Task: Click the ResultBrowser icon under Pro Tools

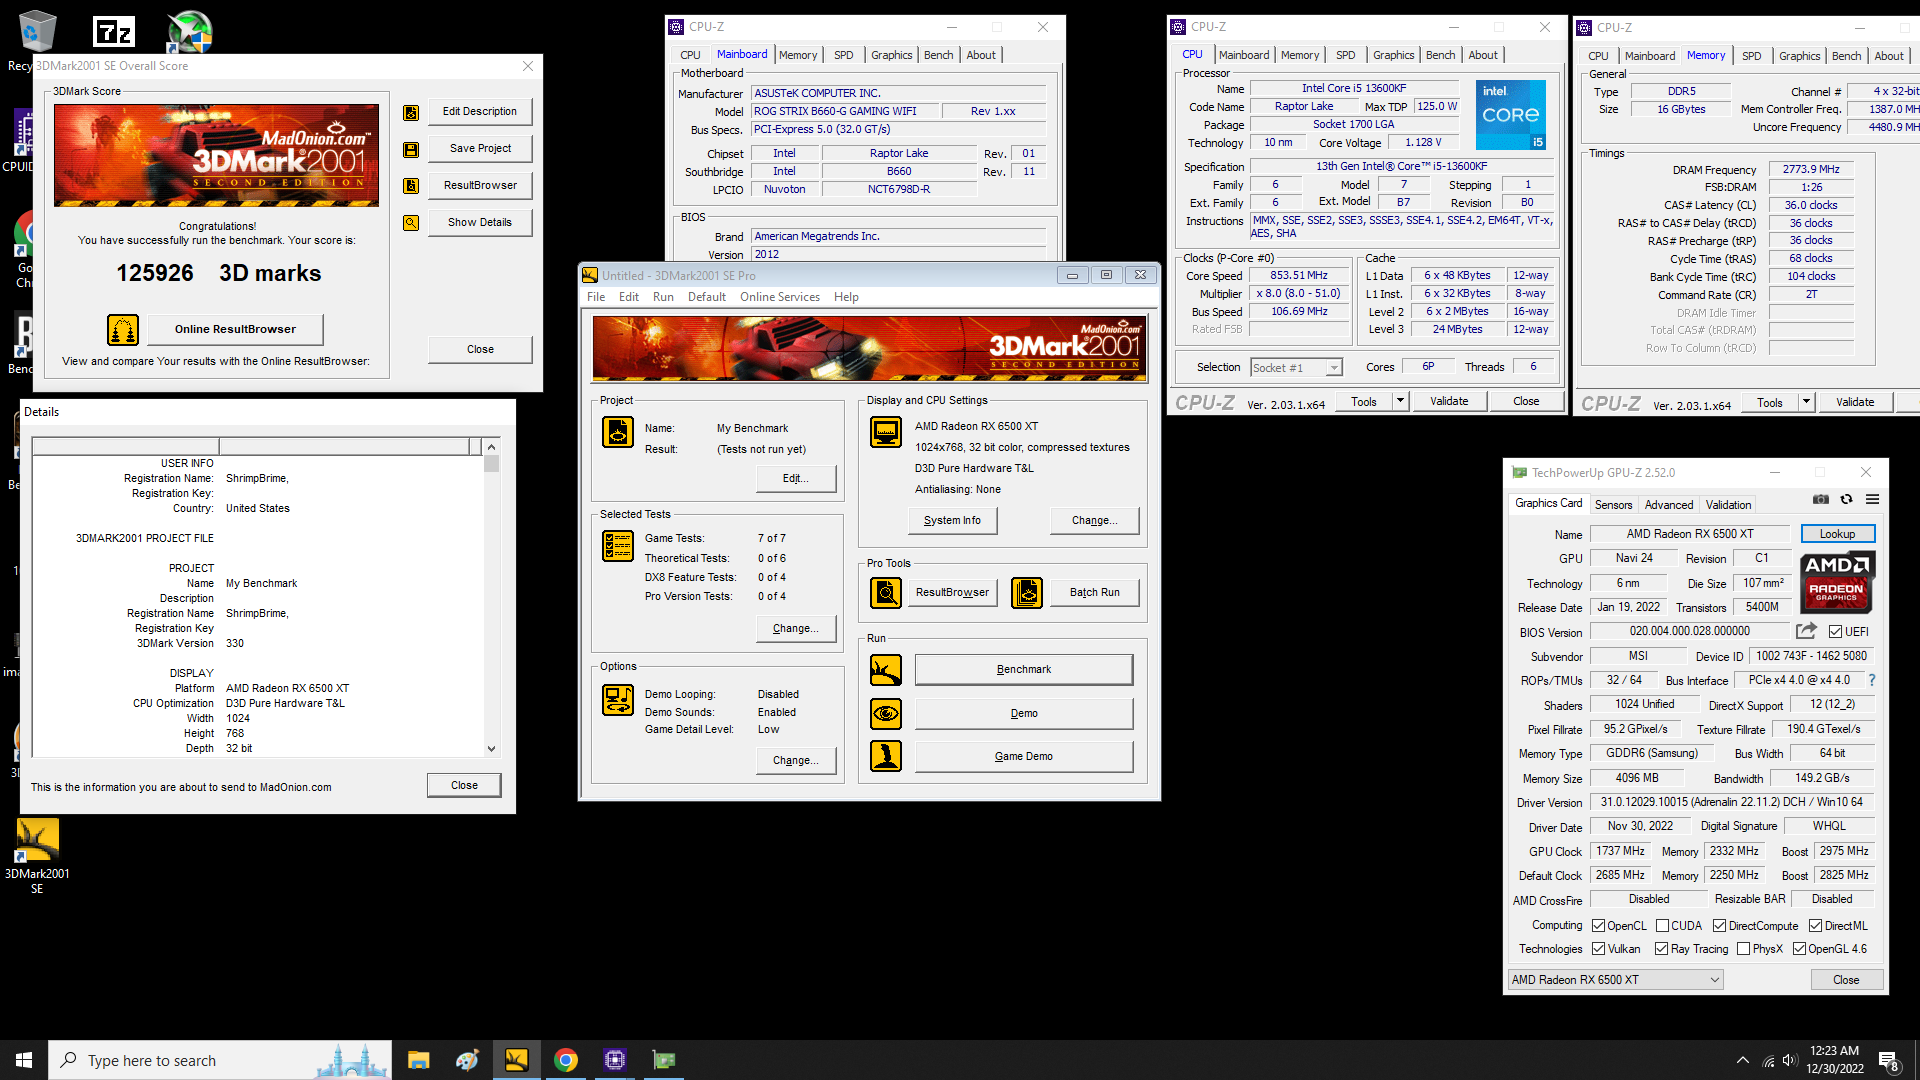Action: tap(886, 593)
